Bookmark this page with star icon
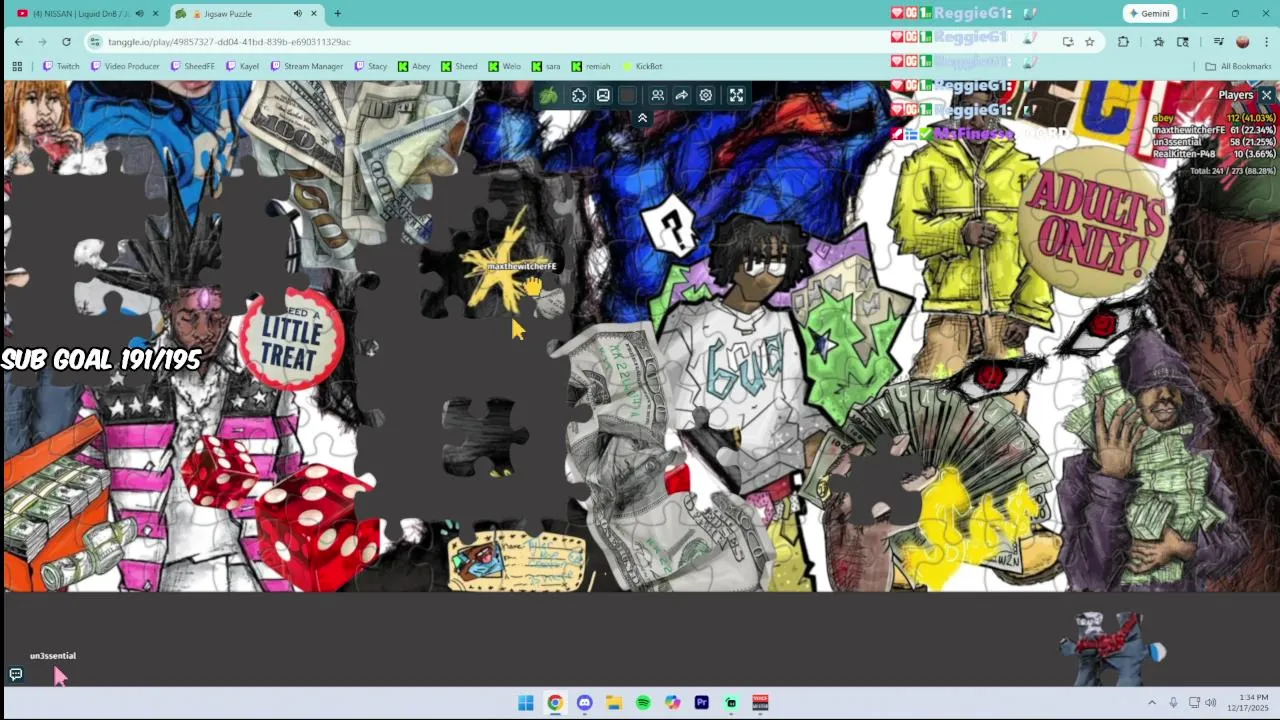 (x=1089, y=42)
